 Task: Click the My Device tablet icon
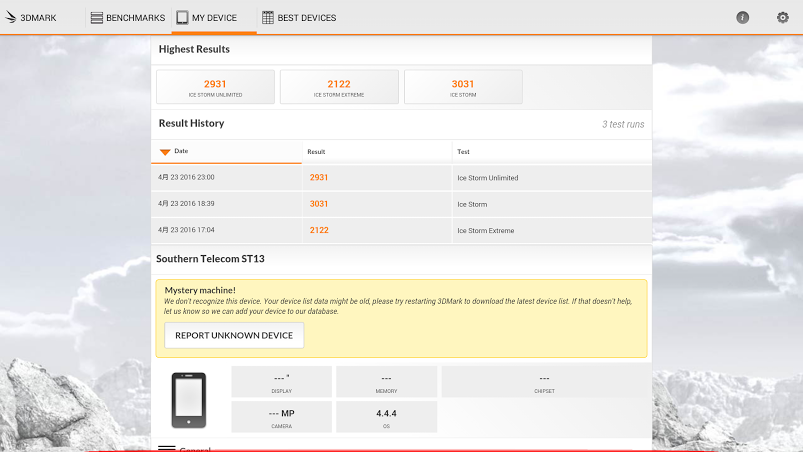tap(182, 17)
